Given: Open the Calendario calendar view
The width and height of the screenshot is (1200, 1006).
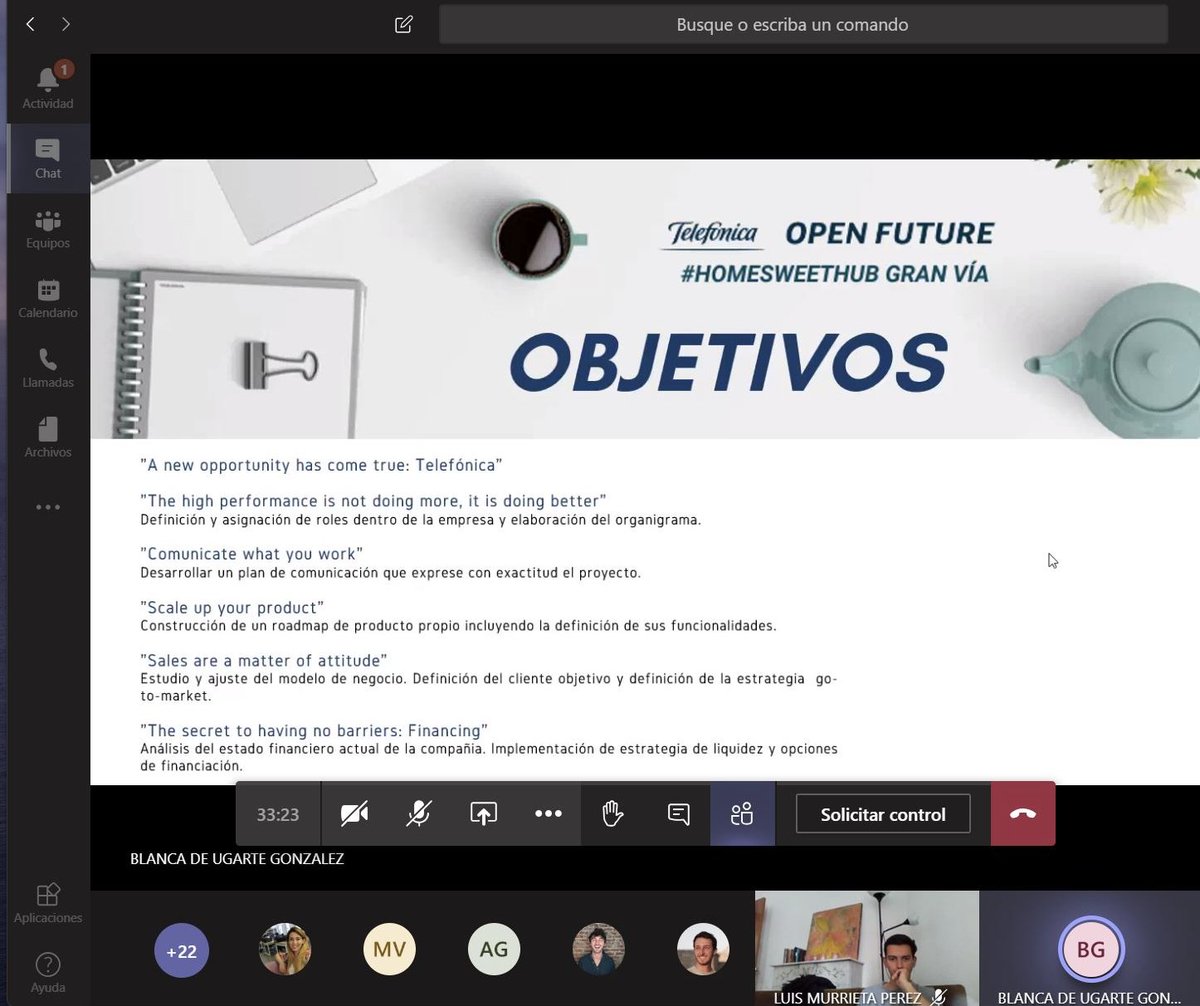Looking at the screenshot, I should click(48, 299).
